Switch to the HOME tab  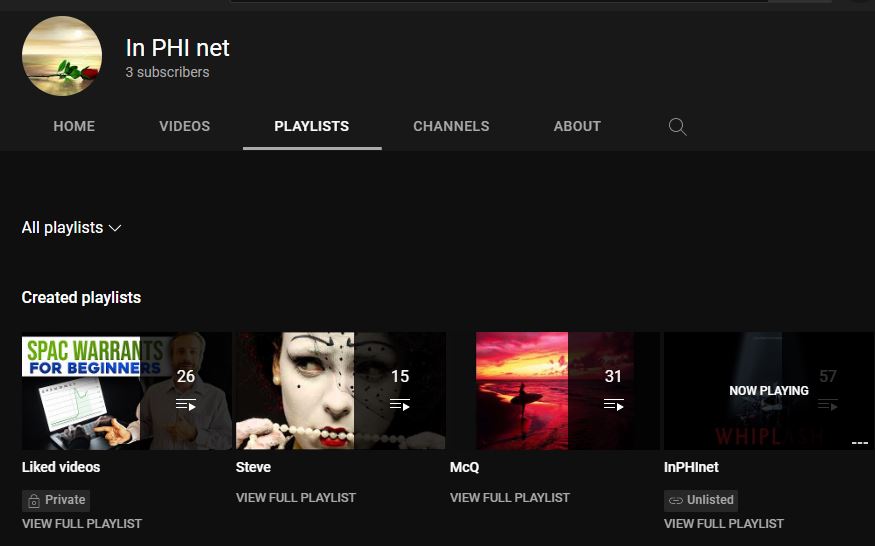pos(74,127)
